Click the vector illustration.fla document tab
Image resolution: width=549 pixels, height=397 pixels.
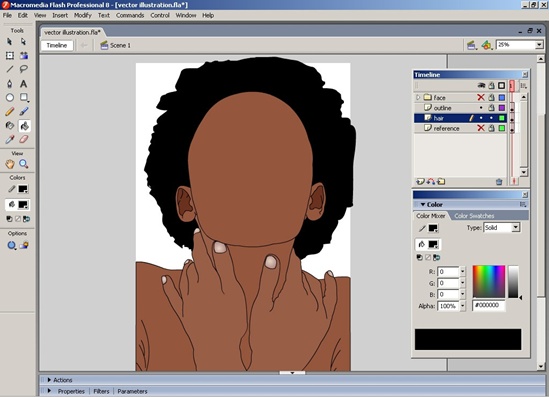(72, 32)
